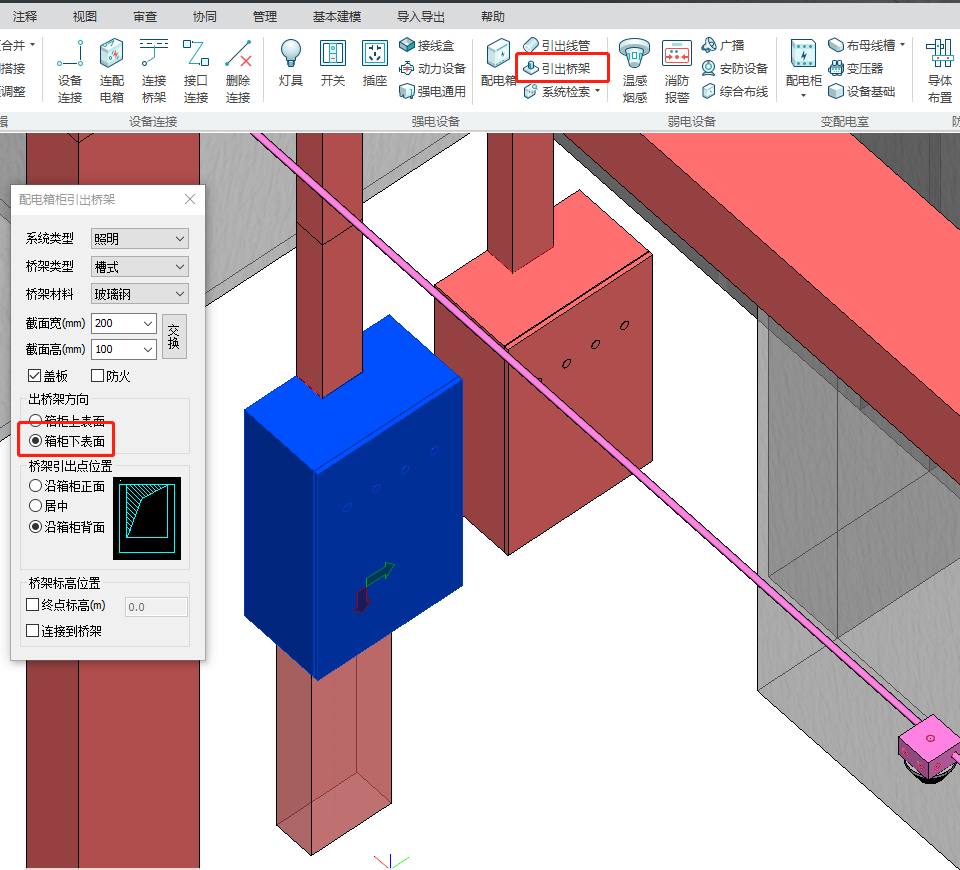This screenshot has width=960, height=870.
Task: Select the 温感烟感 detector tool
Action: click(635, 70)
